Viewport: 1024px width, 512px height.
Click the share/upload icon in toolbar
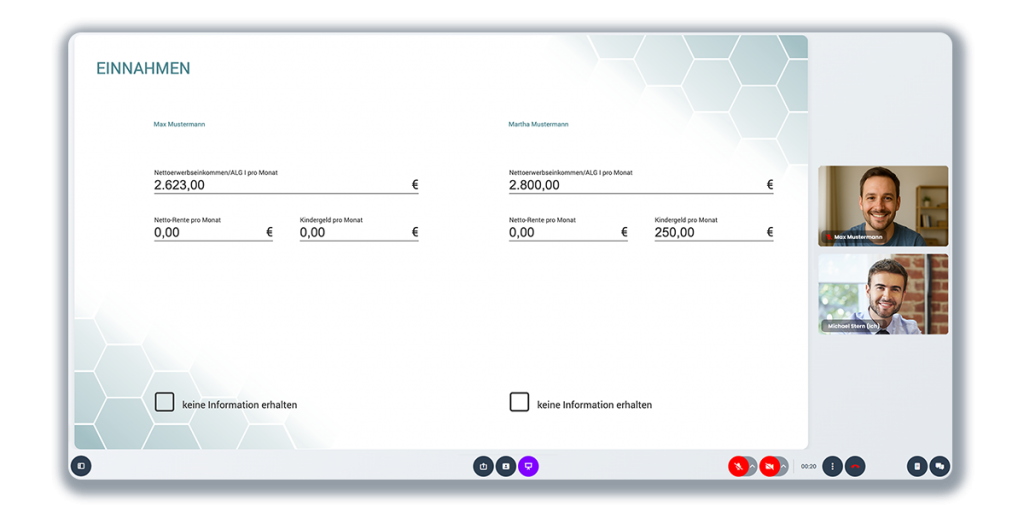tap(483, 466)
